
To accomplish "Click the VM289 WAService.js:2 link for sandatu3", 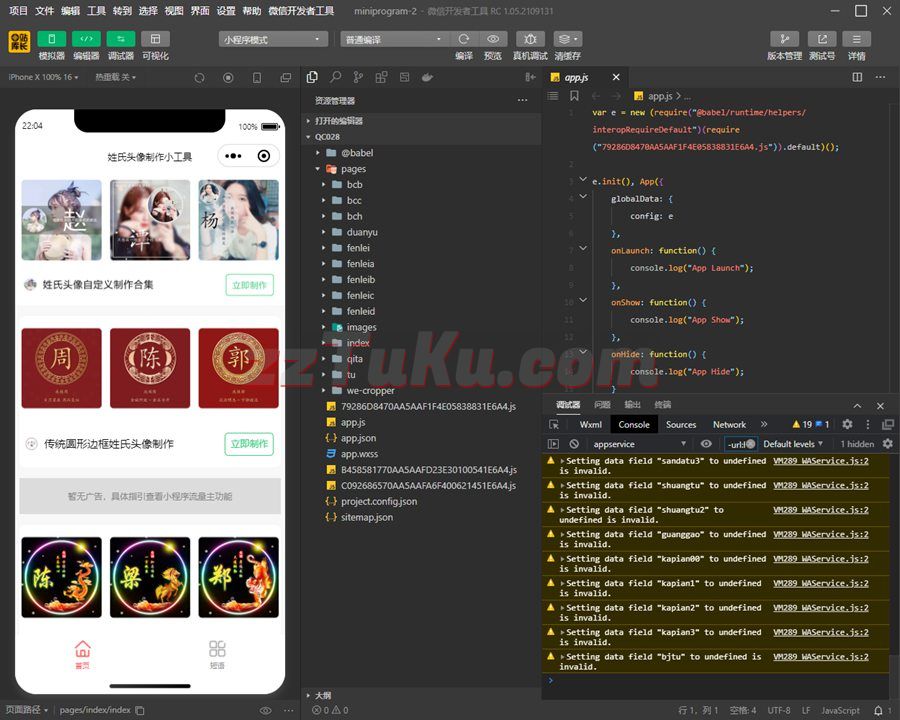I will 820,461.
